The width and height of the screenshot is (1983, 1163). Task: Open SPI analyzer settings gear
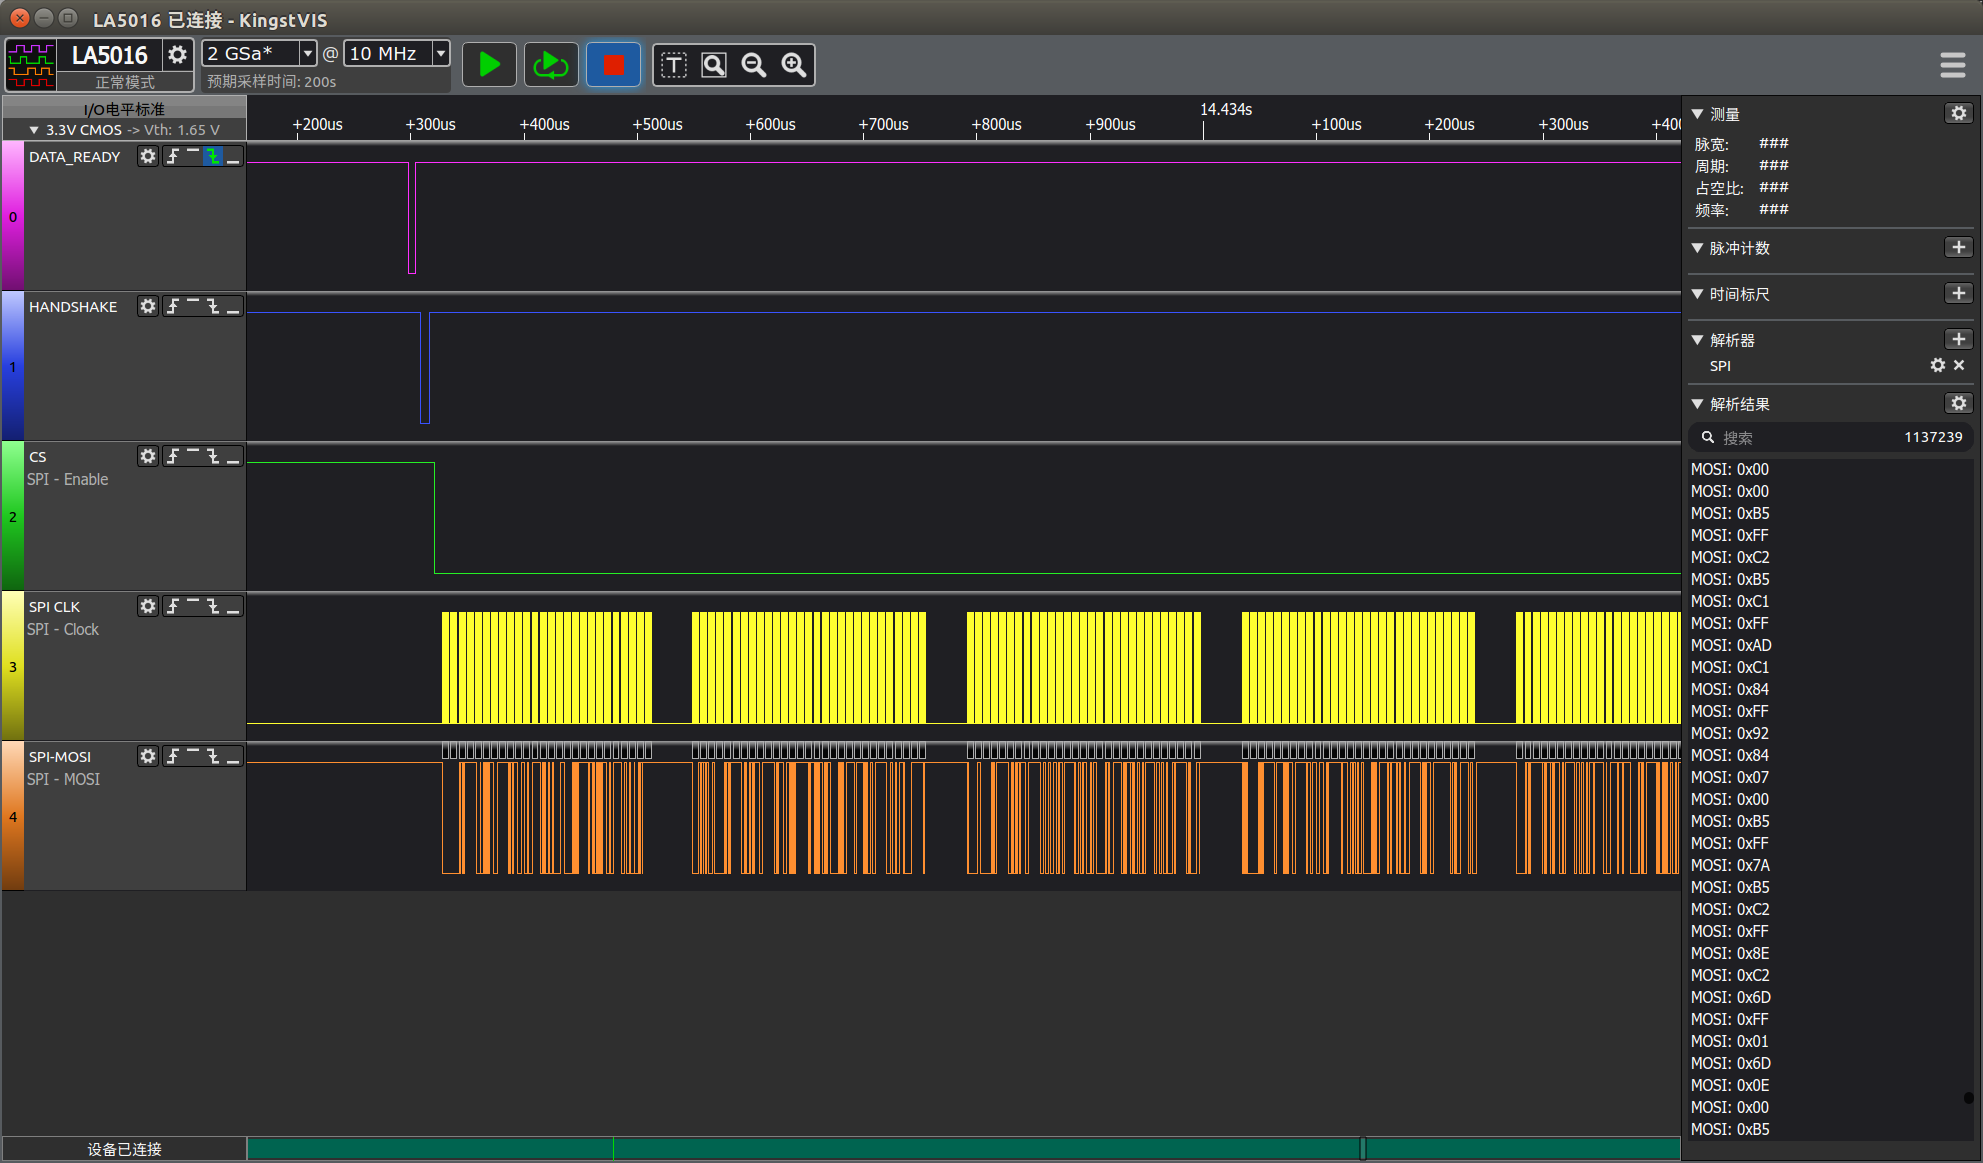(1937, 365)
